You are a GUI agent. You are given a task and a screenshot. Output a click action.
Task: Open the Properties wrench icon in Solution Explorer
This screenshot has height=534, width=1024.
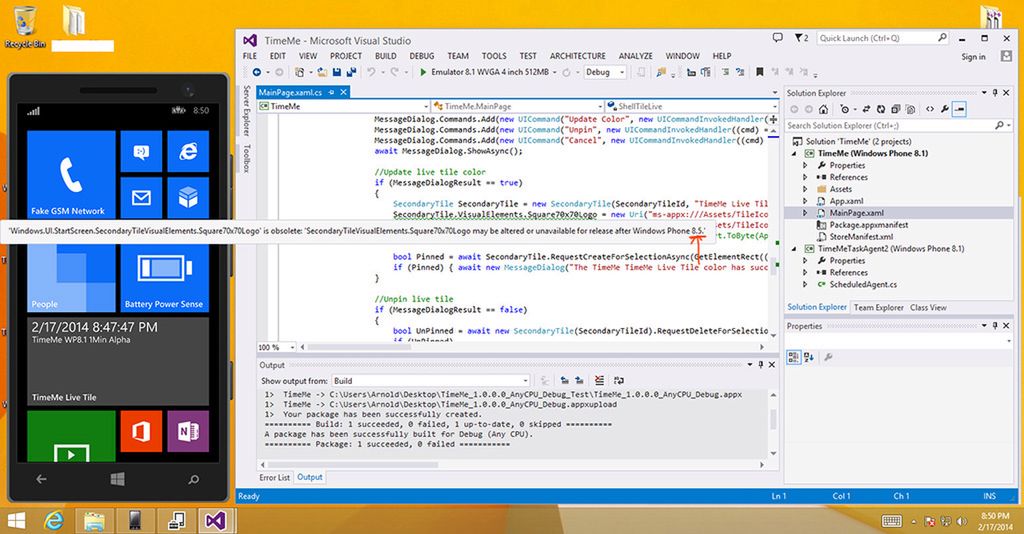tap(944, 108)
